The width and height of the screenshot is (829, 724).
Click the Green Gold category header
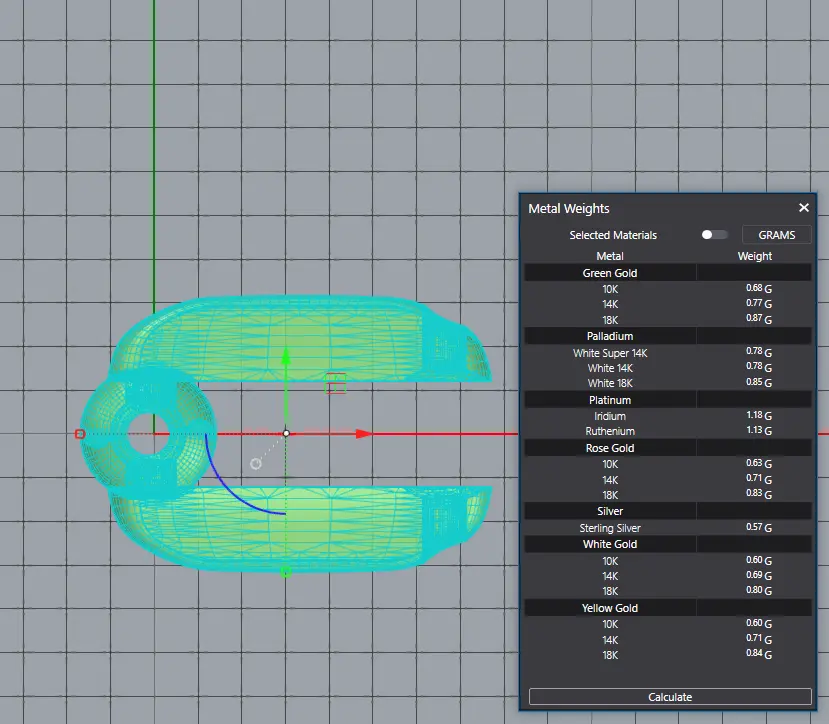(610, 273)
